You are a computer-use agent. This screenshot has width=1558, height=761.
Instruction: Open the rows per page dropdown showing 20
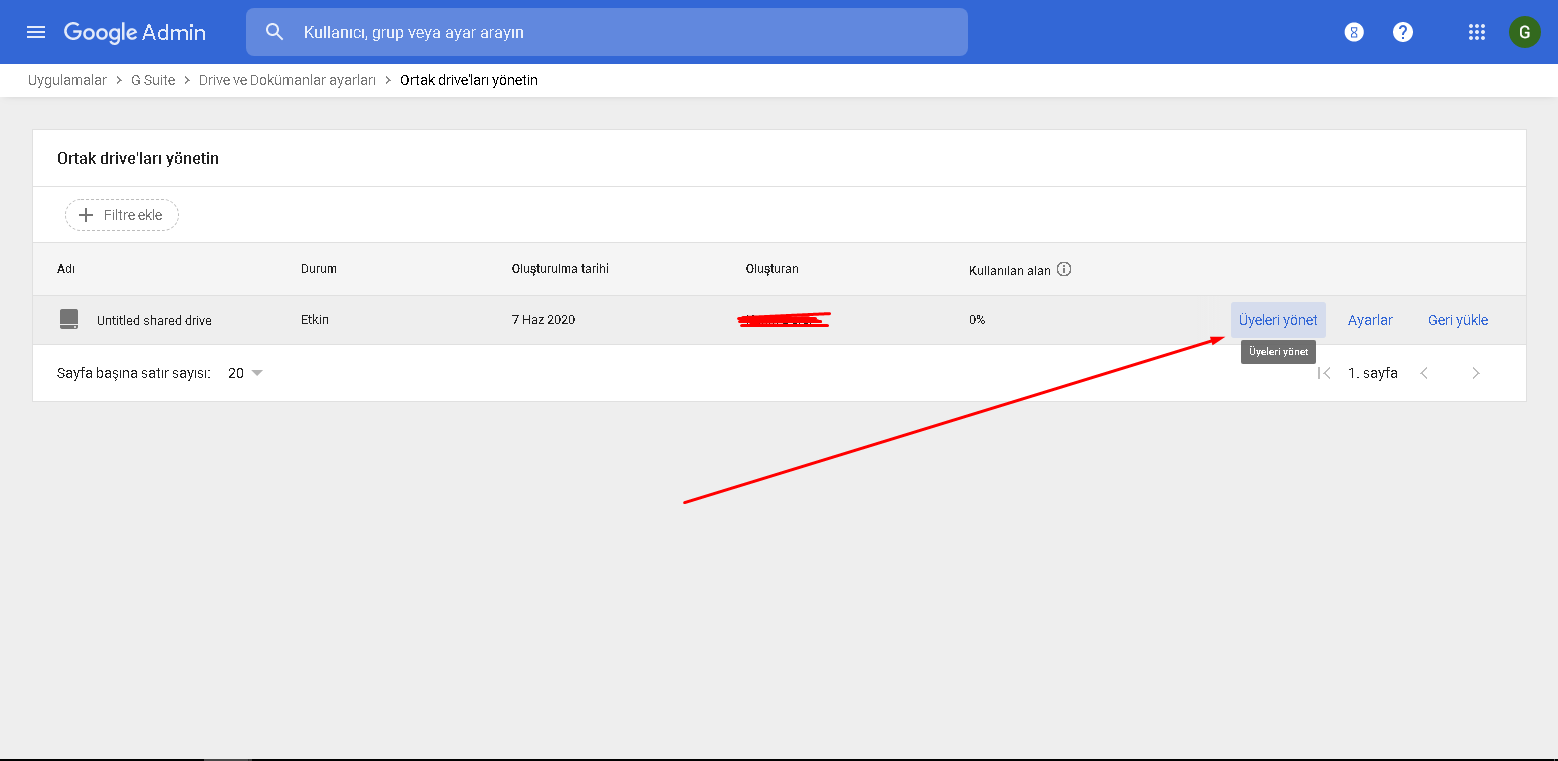point(245,373)
